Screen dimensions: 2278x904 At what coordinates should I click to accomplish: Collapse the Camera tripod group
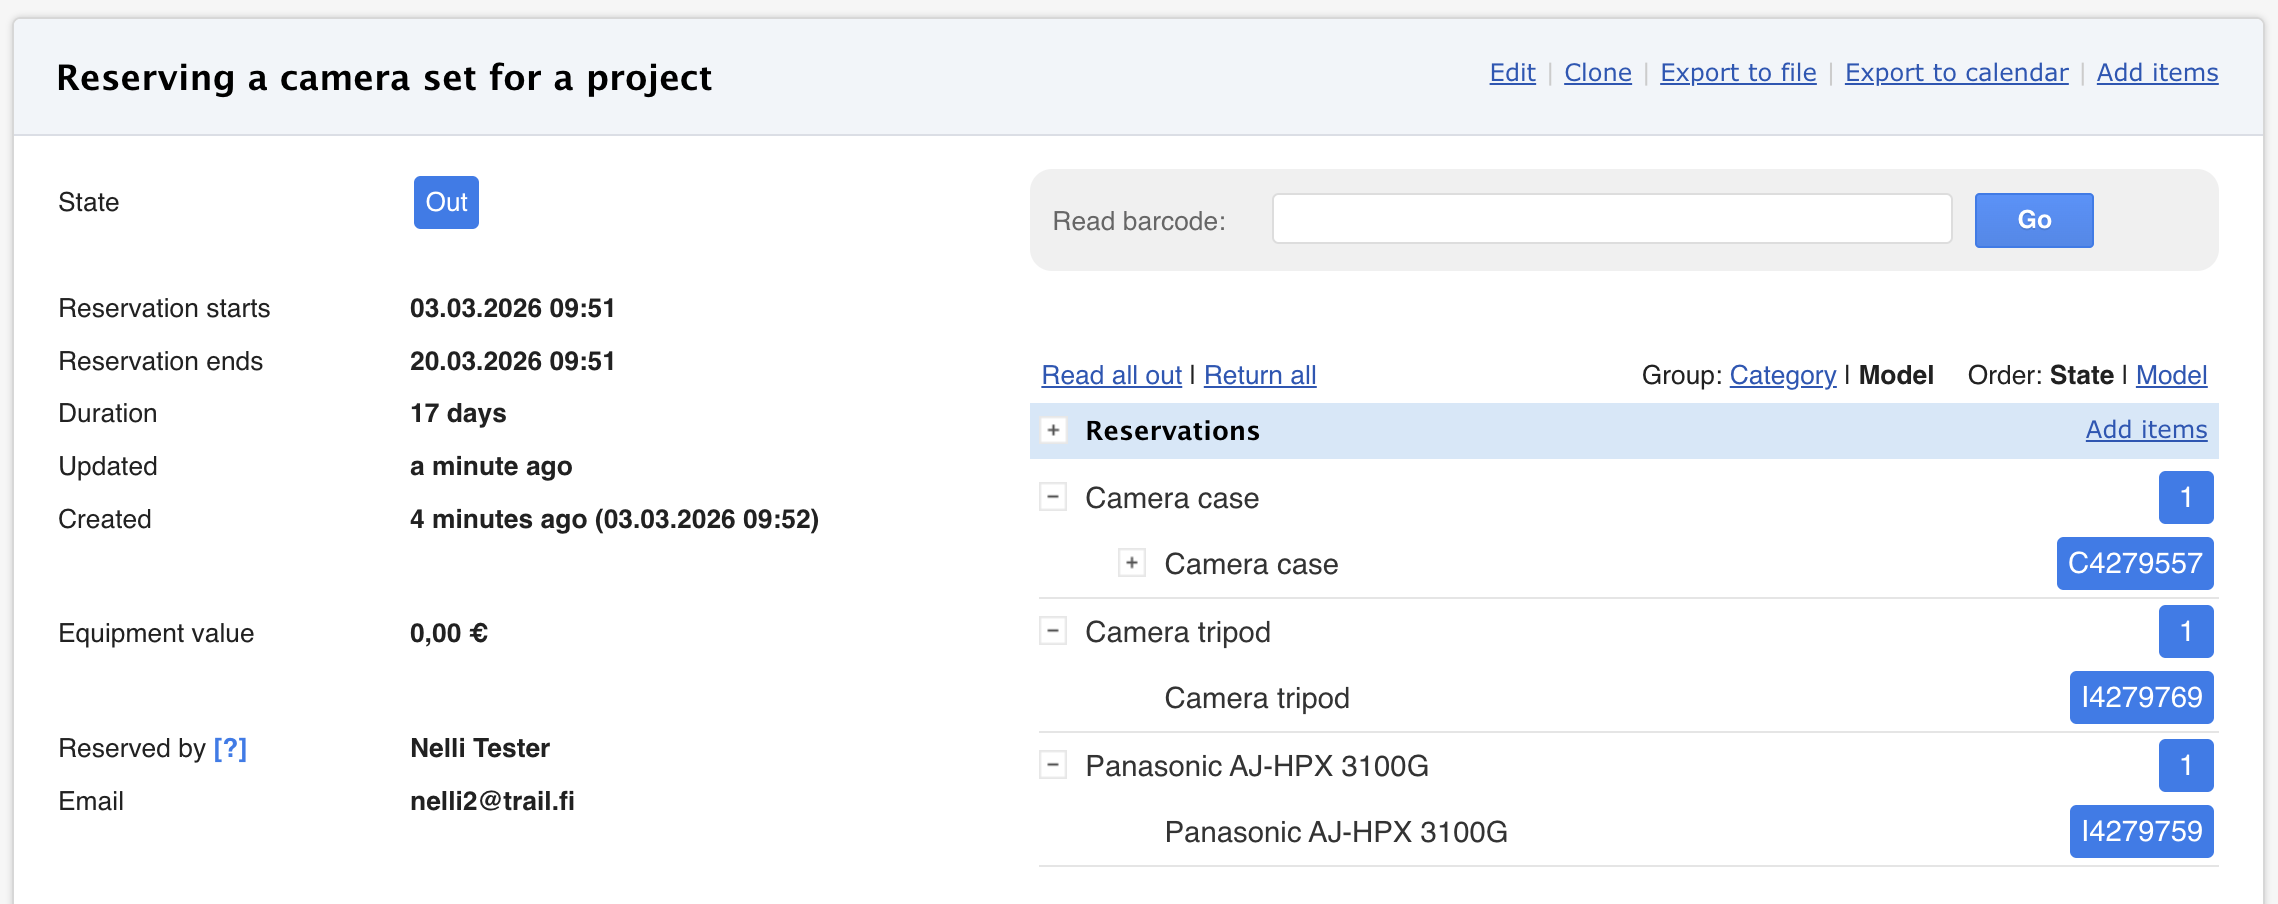click(1052, 631)
